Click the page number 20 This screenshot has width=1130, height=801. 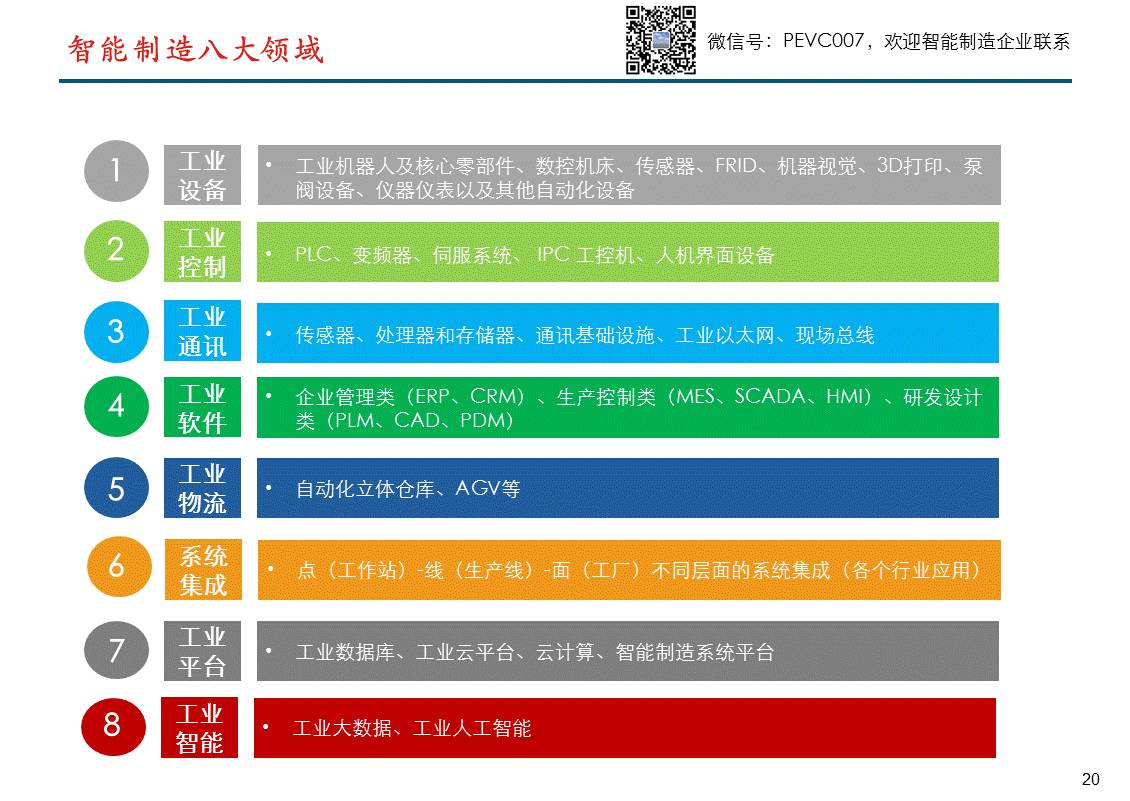tap(1090, 780)
